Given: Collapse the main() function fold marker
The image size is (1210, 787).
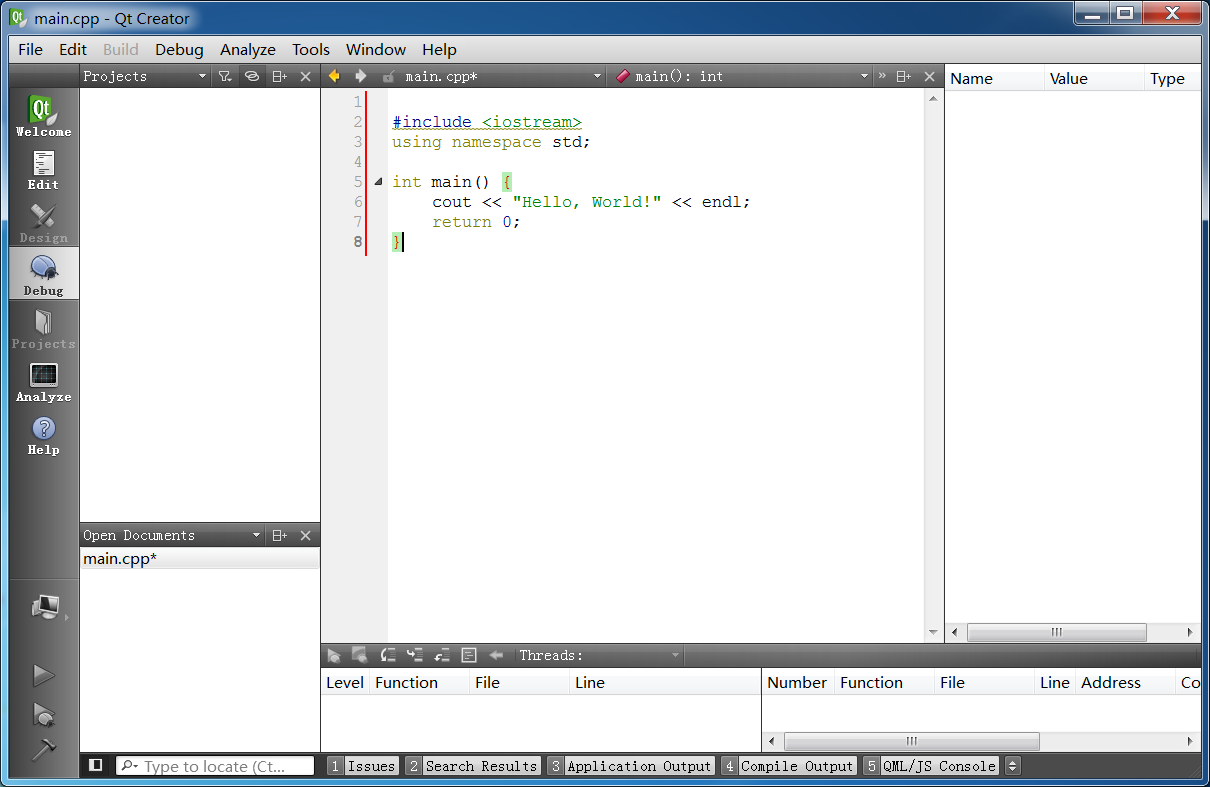Looking at the screenshot, I should 378,182.
